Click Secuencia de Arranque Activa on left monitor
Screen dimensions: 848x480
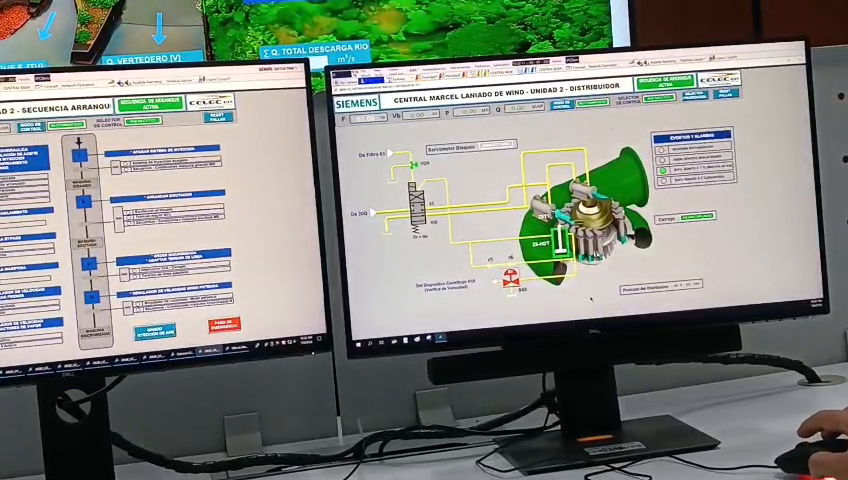point(150,104)
